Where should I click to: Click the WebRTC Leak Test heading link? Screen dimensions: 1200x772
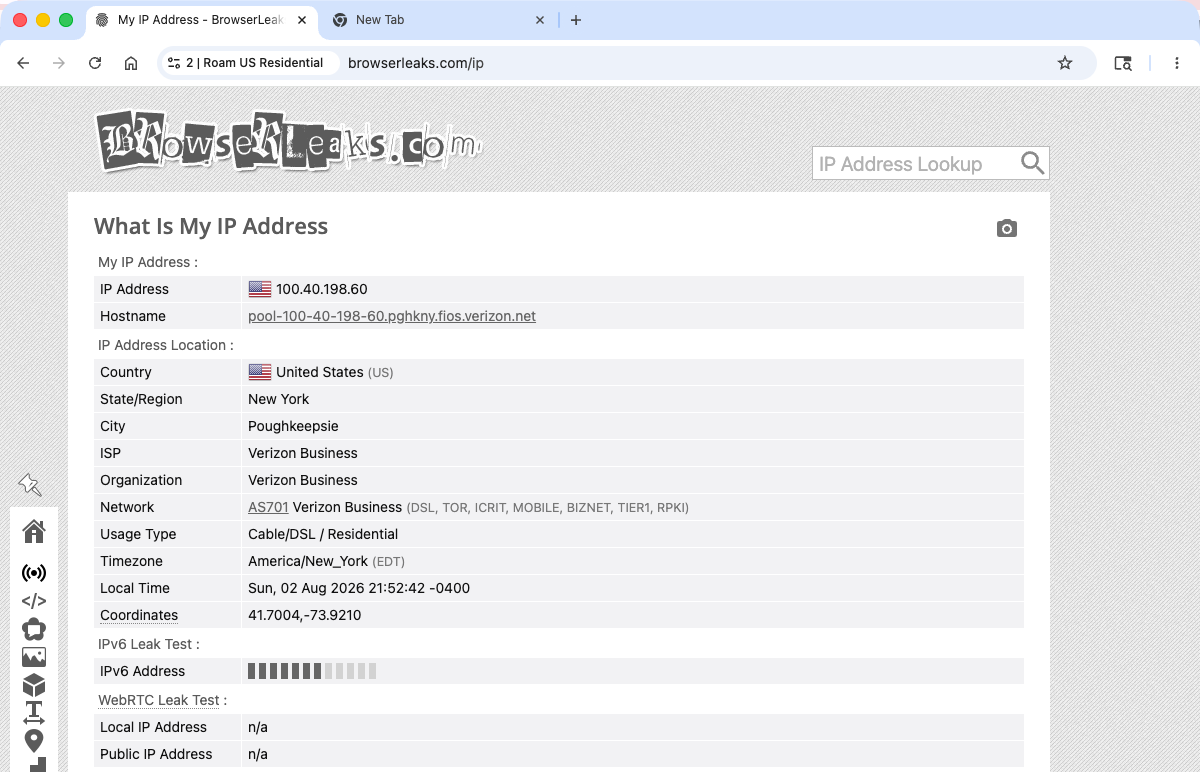(x=158, y=700)
